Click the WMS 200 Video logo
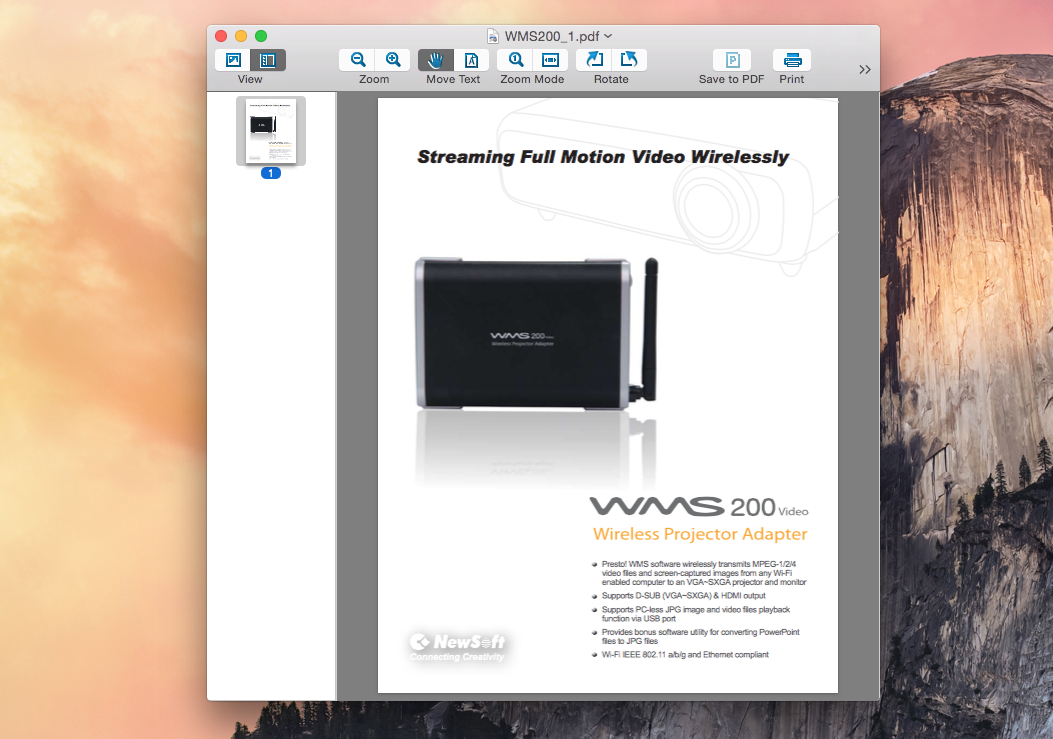 (x=699, y=507)
